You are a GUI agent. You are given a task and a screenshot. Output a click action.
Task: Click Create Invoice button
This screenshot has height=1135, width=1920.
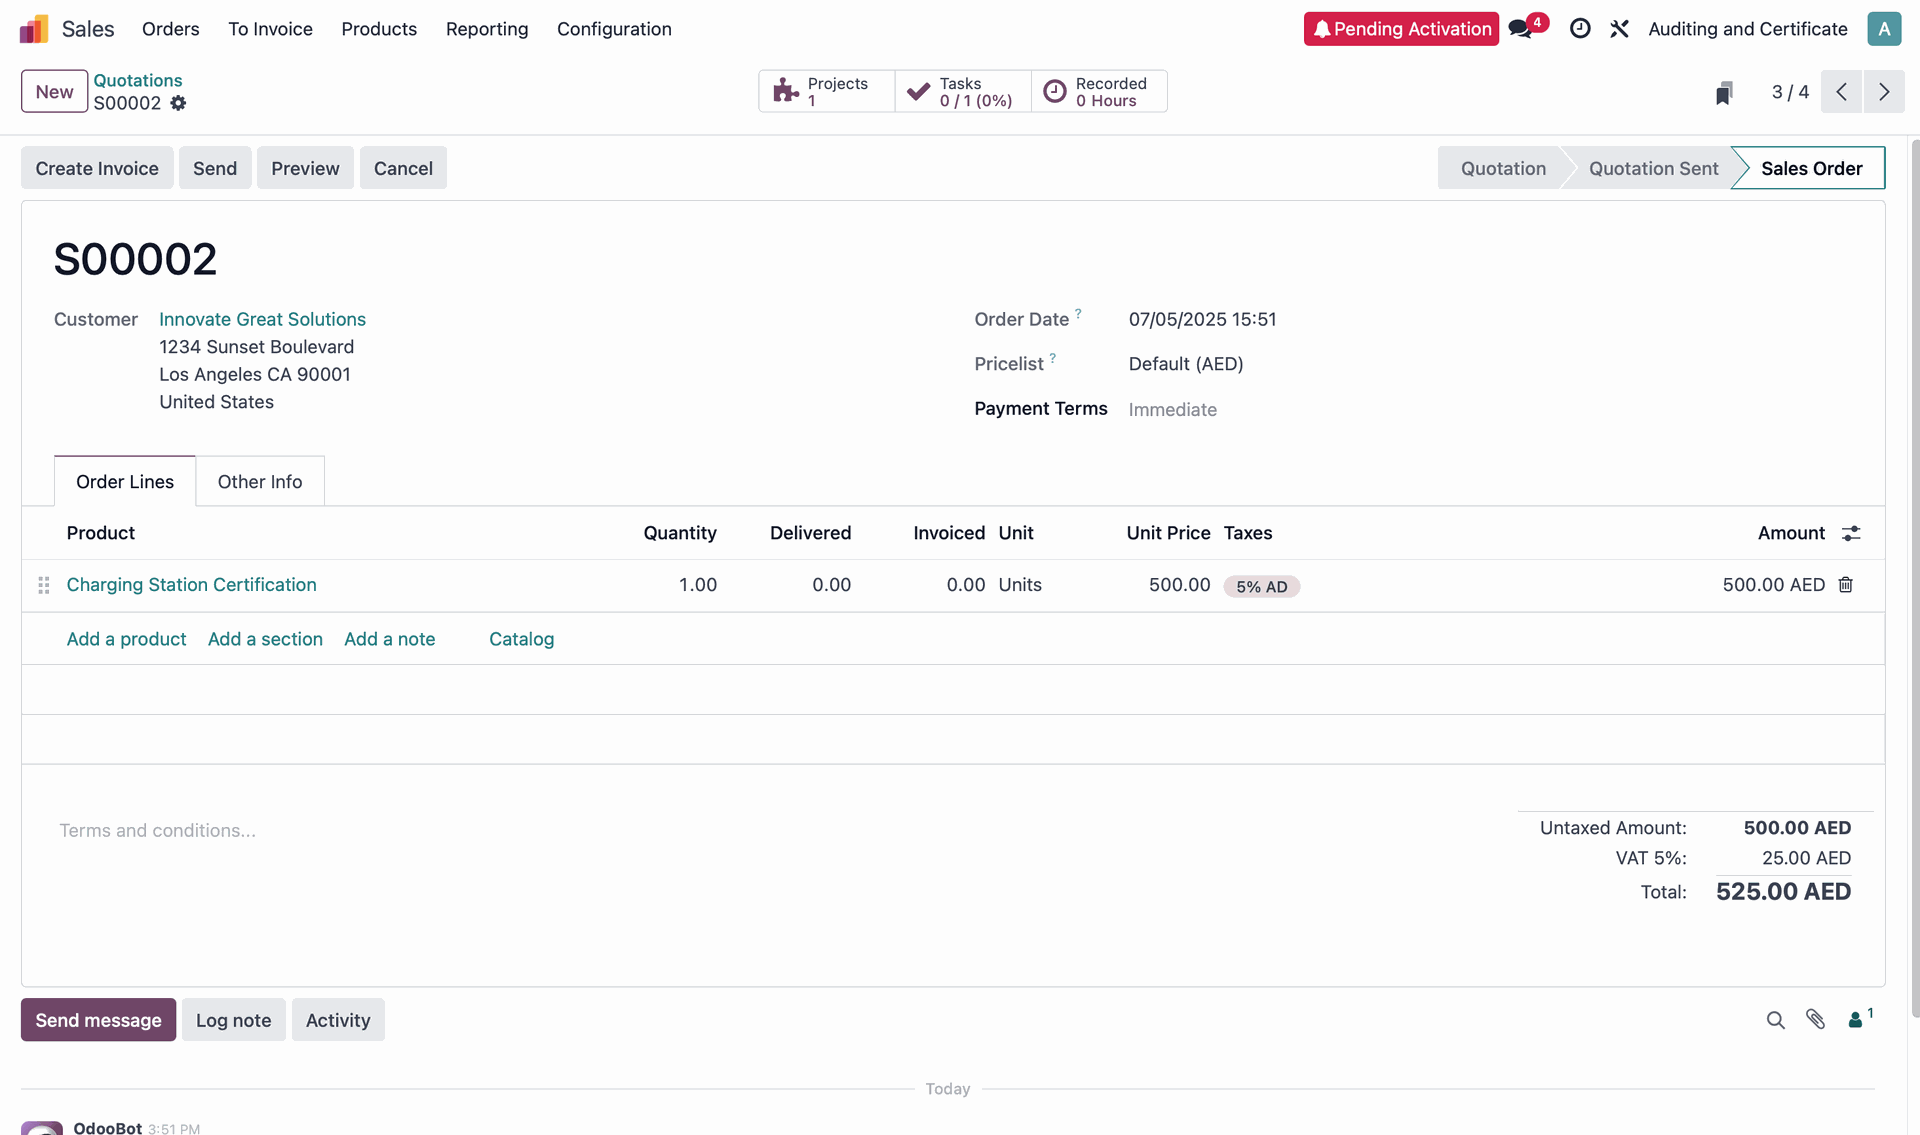pos(97,168)
